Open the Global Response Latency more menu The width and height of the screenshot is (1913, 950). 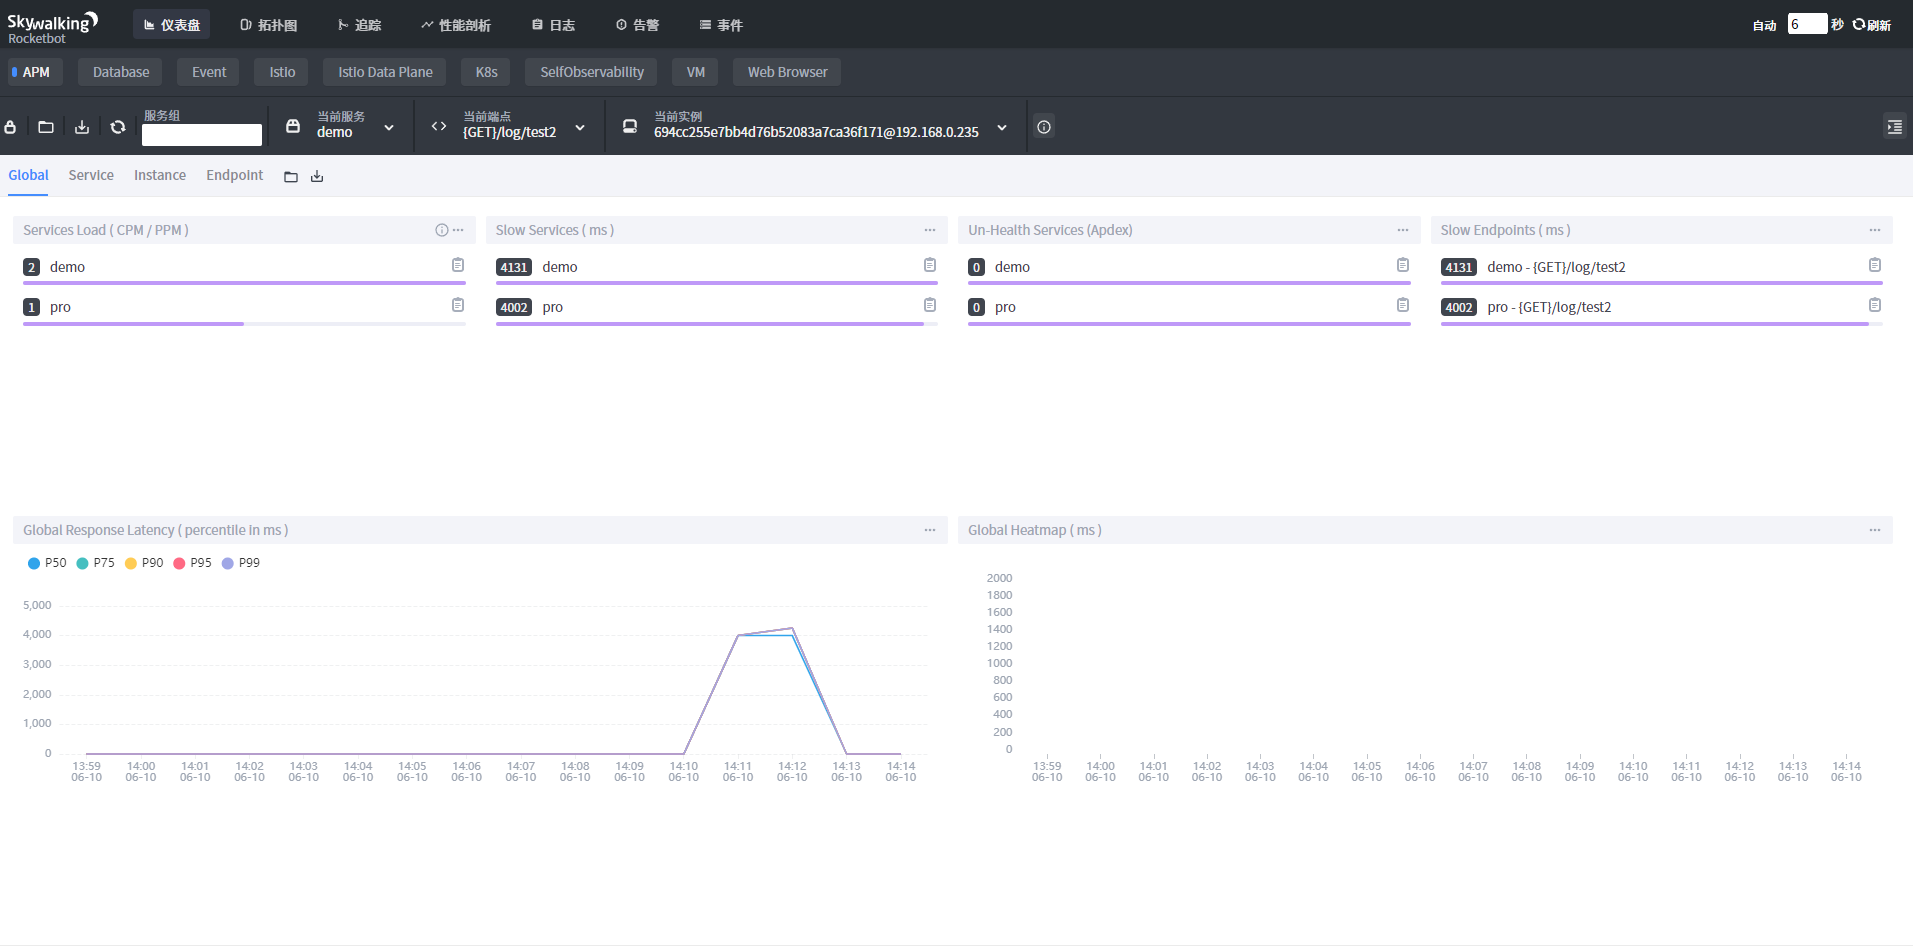coord(930,530)
